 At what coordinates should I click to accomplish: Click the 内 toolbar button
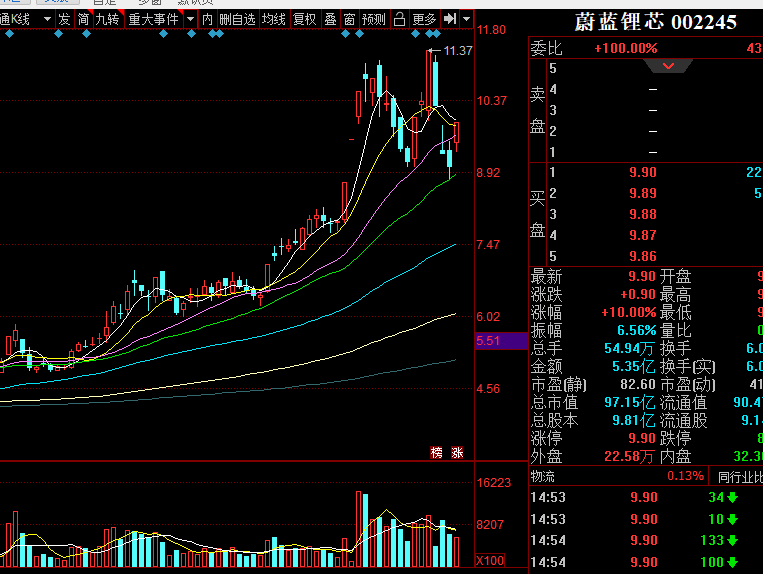click(x=207, y=19)
